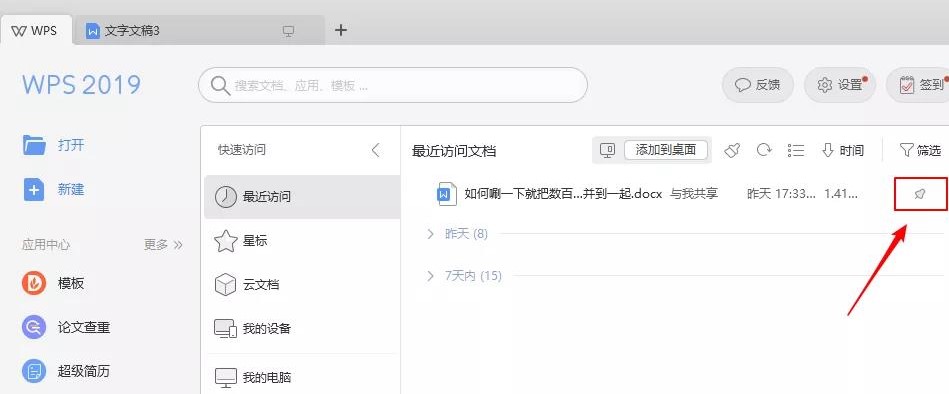
Task: Open a new tab with plus button
Action: tap(341, 30)
